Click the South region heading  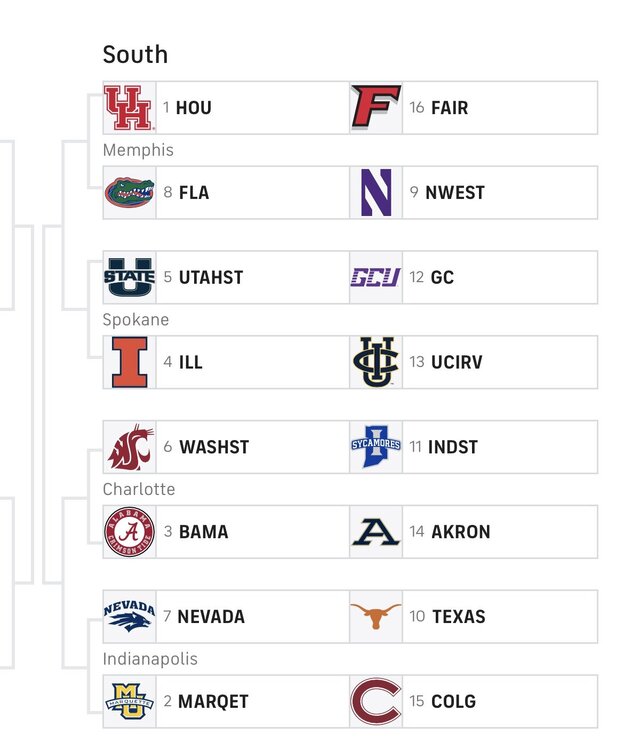click(135, 54)
